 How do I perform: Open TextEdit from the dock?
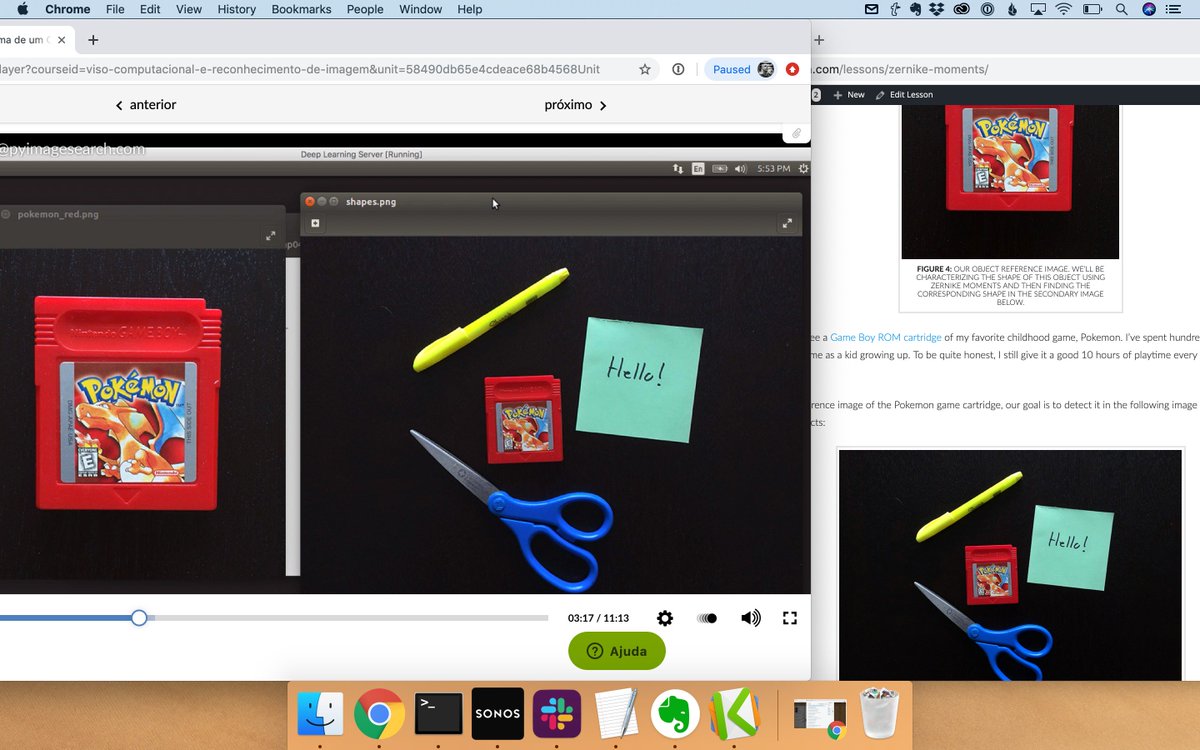(616, 715)
